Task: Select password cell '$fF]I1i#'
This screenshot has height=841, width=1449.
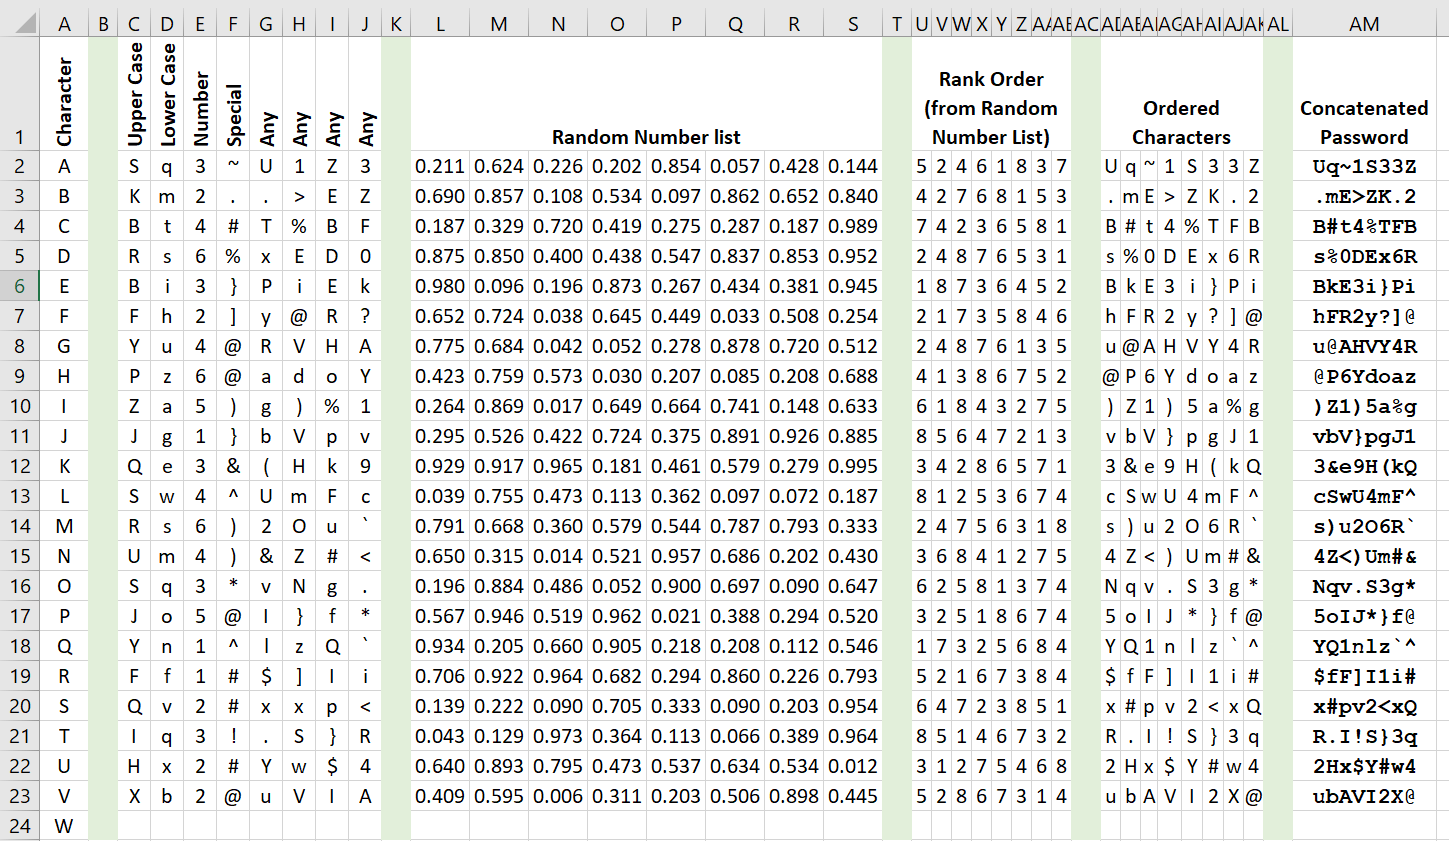Action: point(1364,676)
